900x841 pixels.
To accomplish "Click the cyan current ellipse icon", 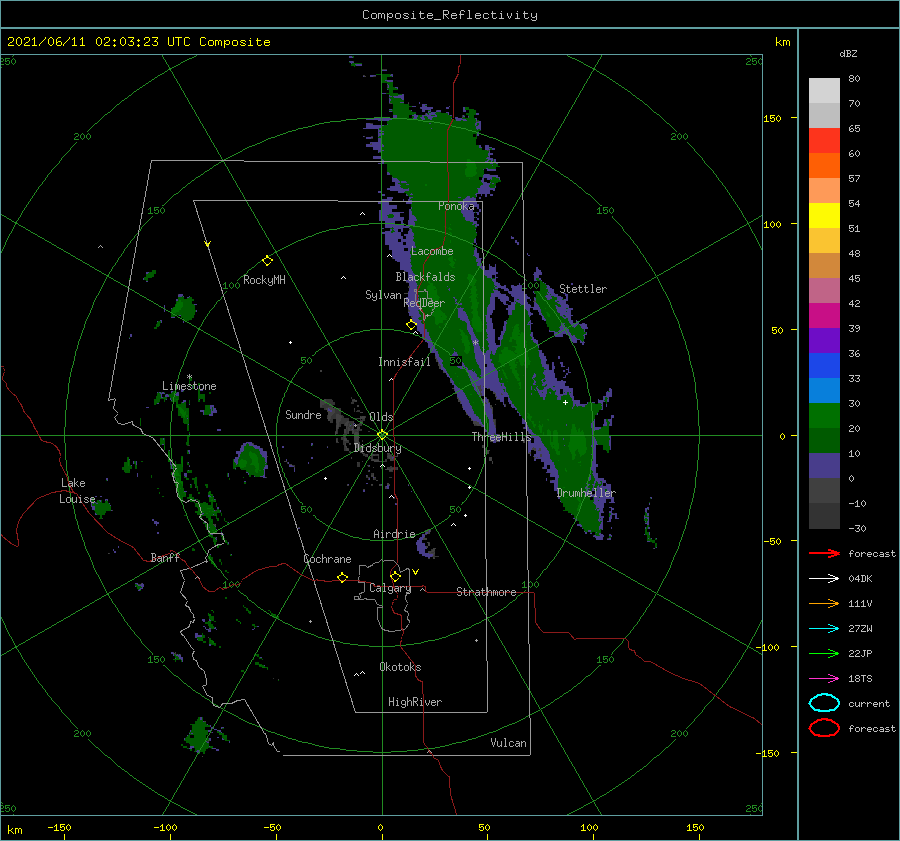I will 824,703.
